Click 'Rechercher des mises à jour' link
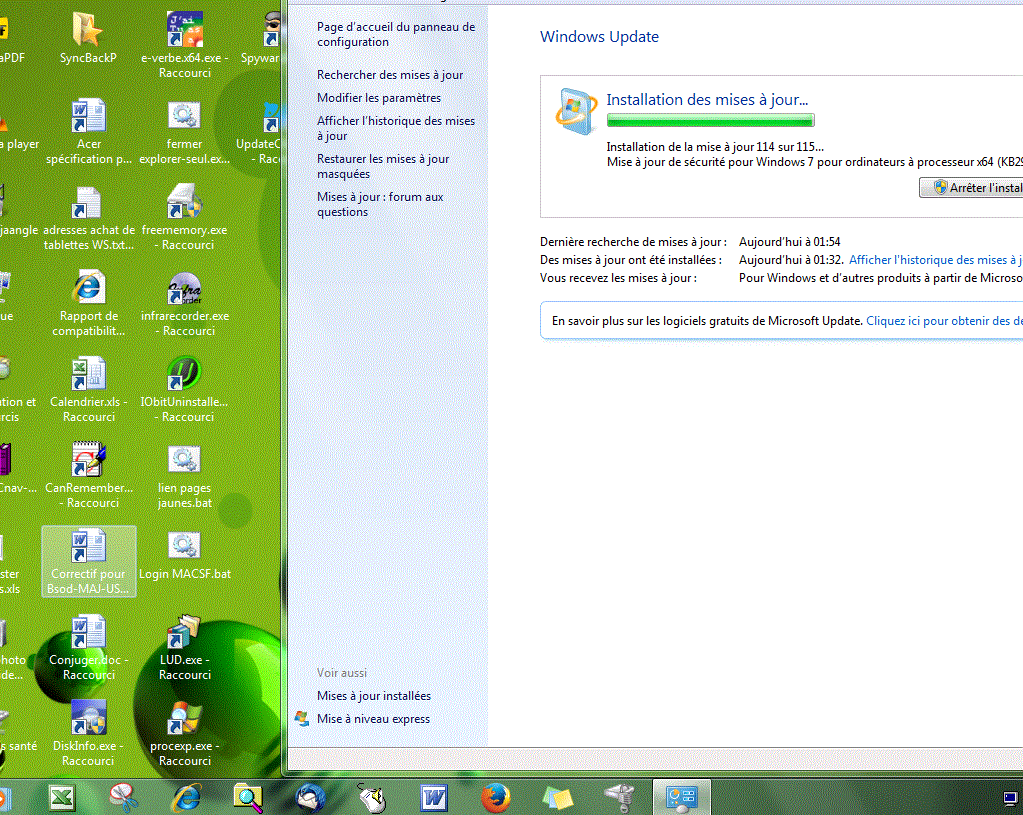Image resolution: width=1023 pixels, height=815 pixels. click(x=390, y=75)
